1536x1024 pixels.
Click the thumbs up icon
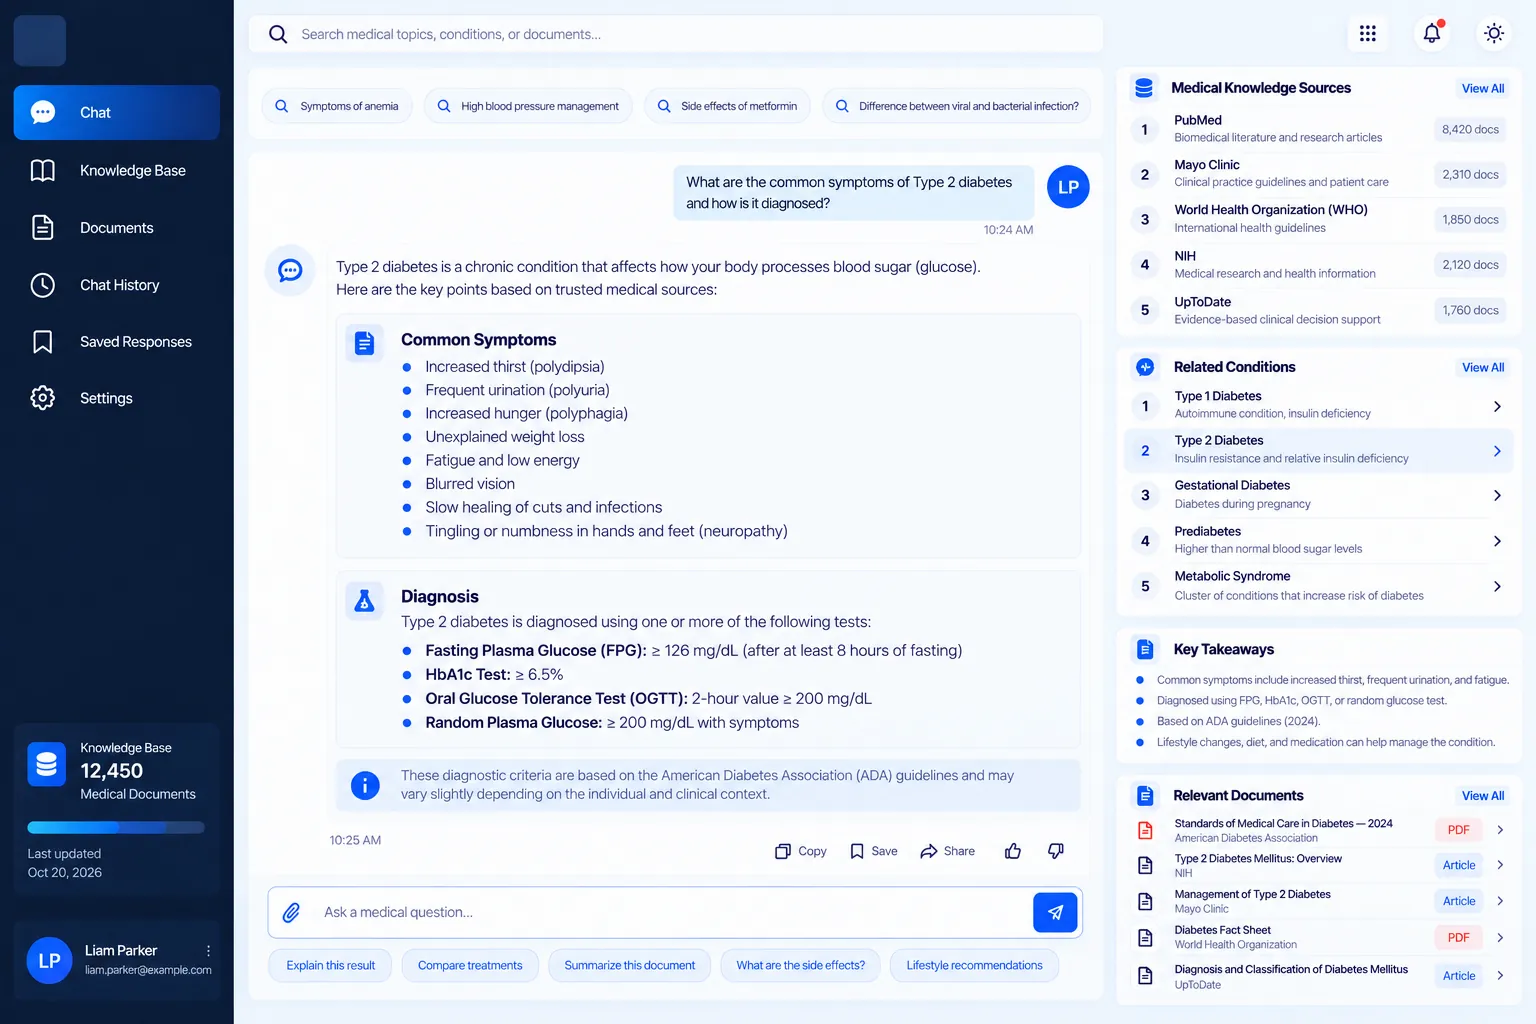[1013, 851]
